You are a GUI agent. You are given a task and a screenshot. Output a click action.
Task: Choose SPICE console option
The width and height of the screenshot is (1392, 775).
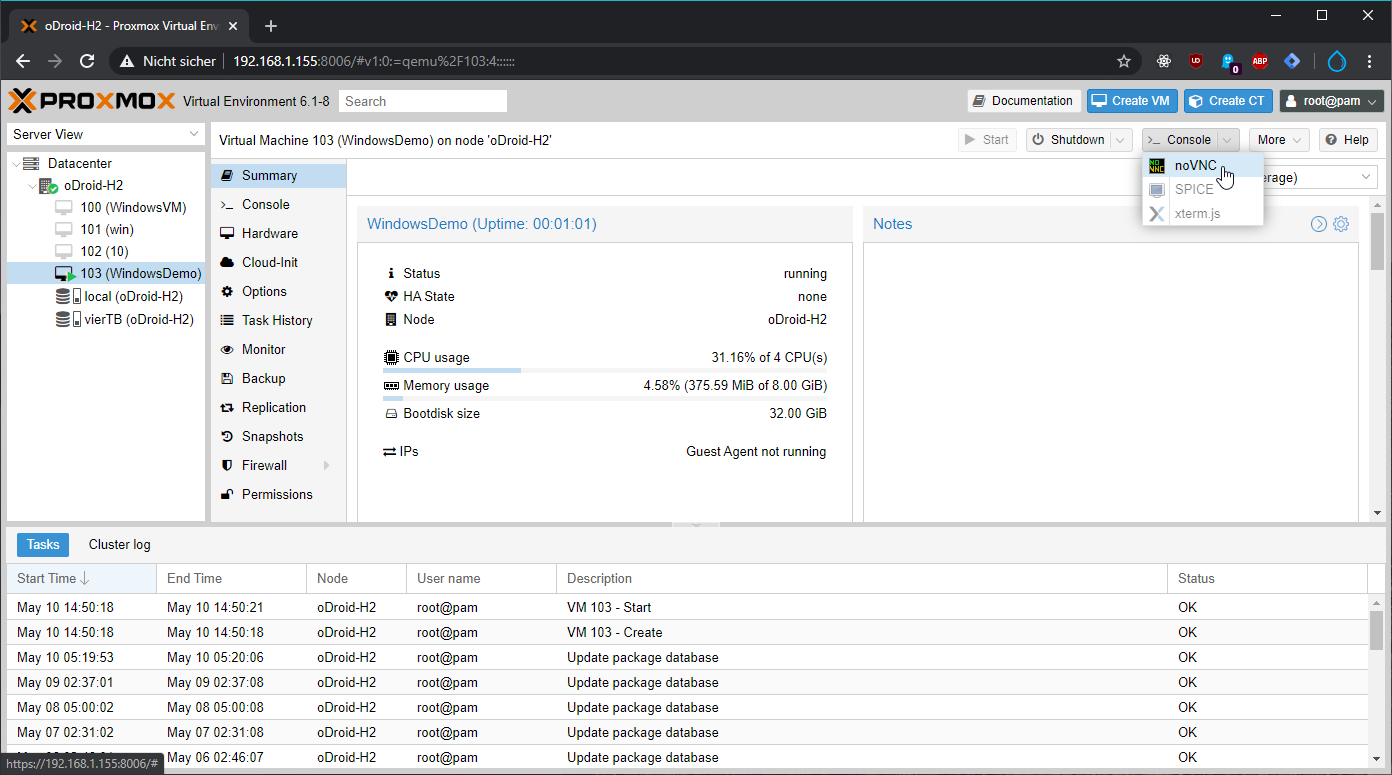pyautogui.click(x=1203, y=190)
